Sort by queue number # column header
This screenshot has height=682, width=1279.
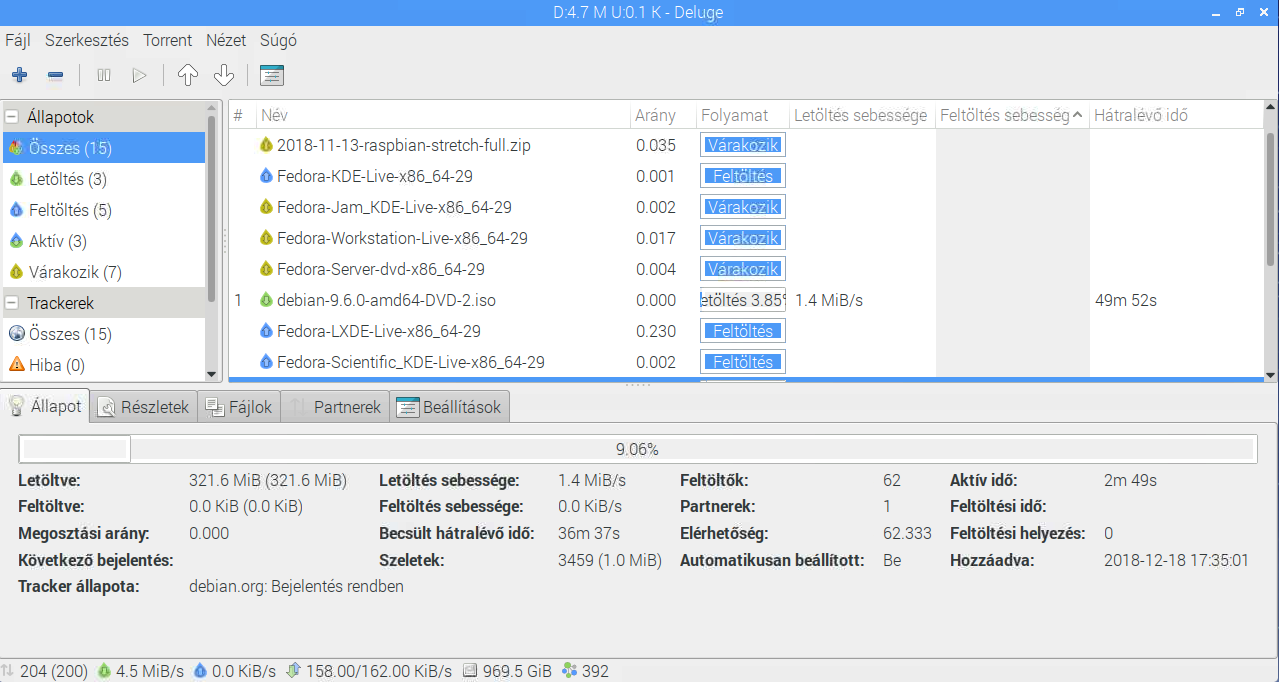click(242, 115)
